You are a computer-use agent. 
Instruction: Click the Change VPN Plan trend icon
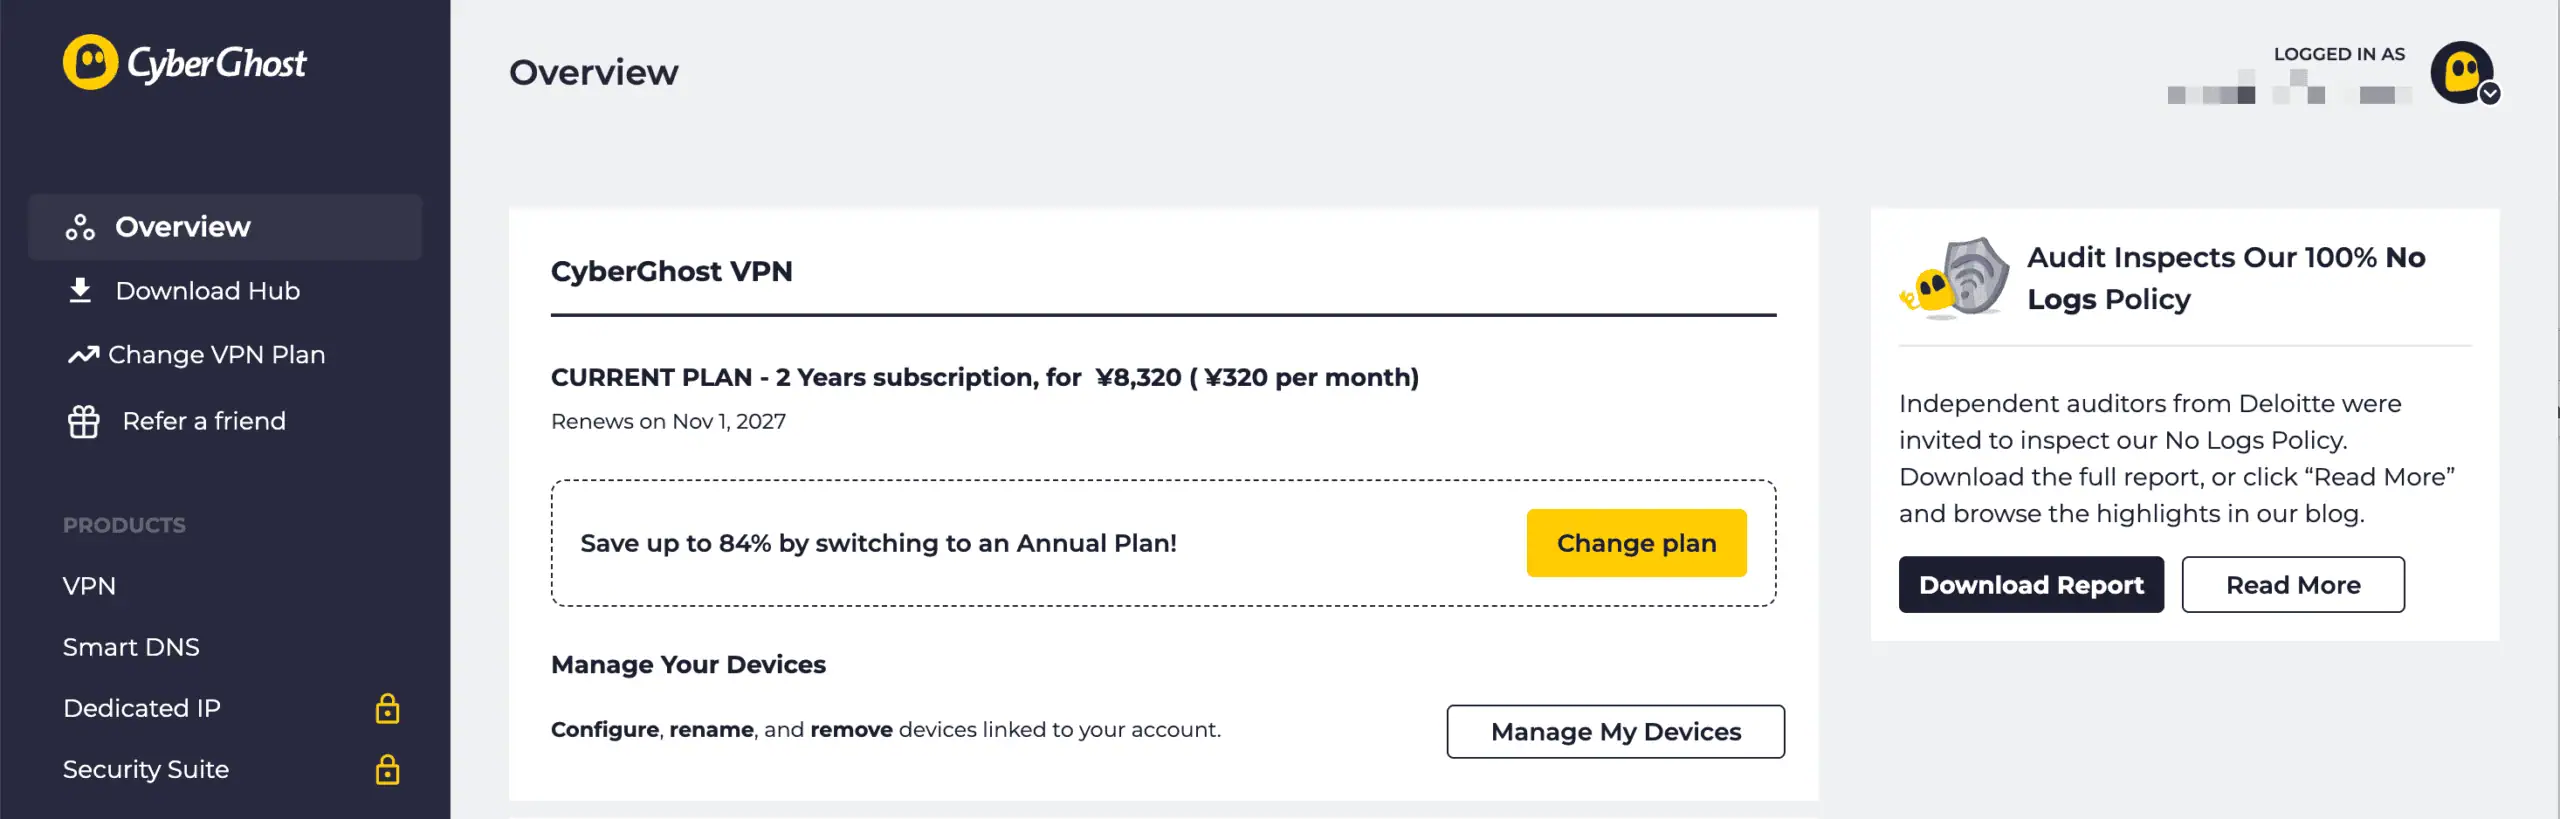(x=83, y=355)
